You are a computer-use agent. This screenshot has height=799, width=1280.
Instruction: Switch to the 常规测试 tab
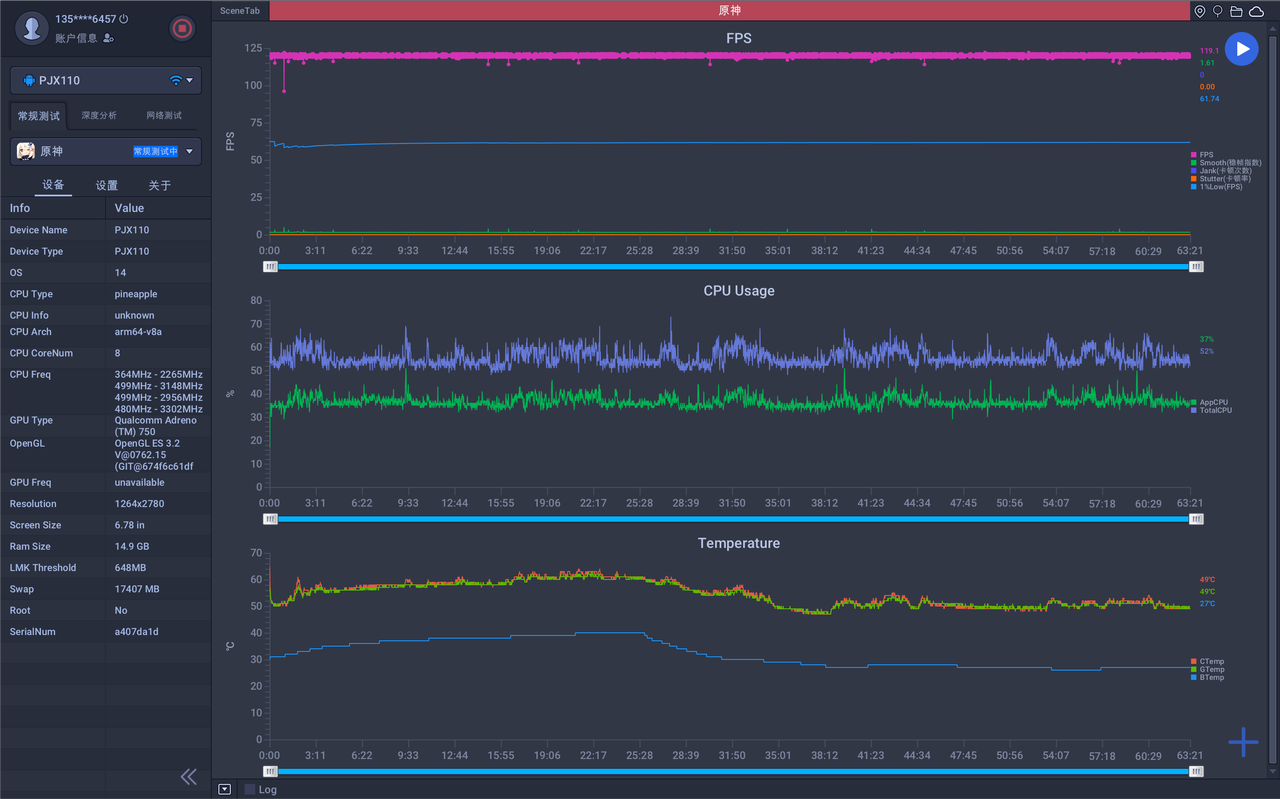(39, 116)
